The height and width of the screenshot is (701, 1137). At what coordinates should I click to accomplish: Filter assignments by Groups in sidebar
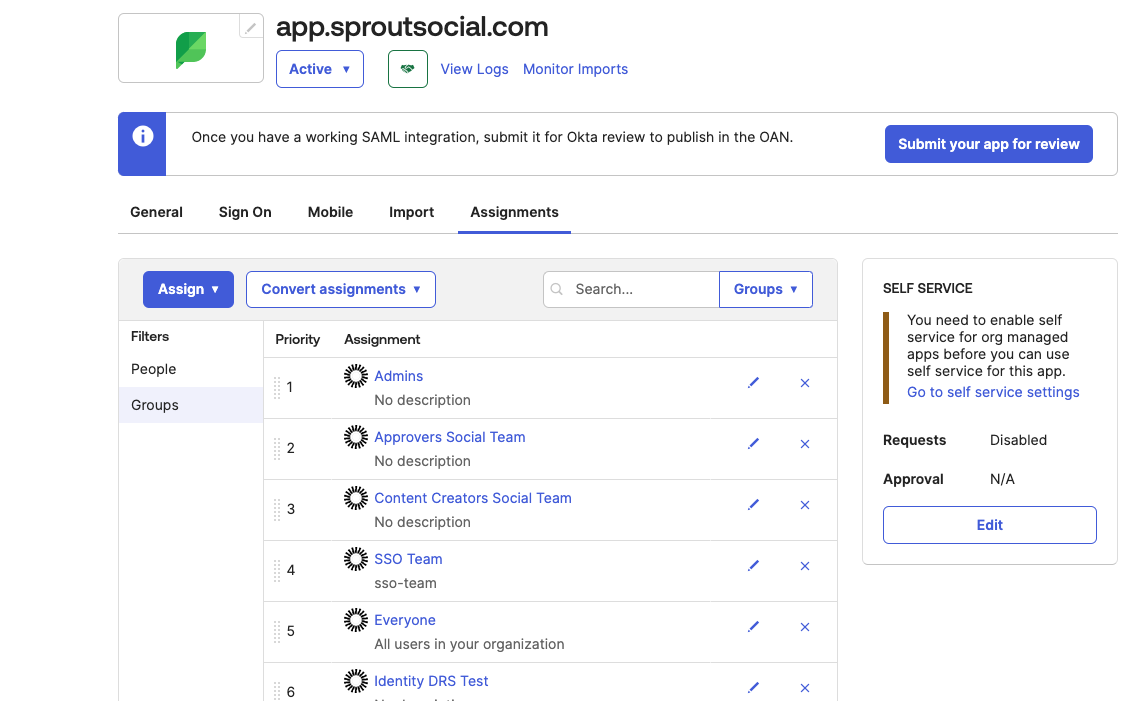pyautogui.click(x=191, y=405)
